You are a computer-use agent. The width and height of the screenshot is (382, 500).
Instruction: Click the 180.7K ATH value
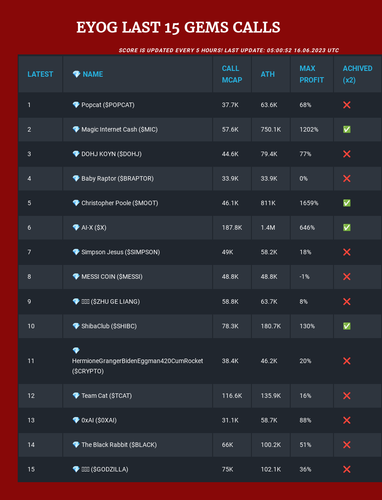[271, 326]
